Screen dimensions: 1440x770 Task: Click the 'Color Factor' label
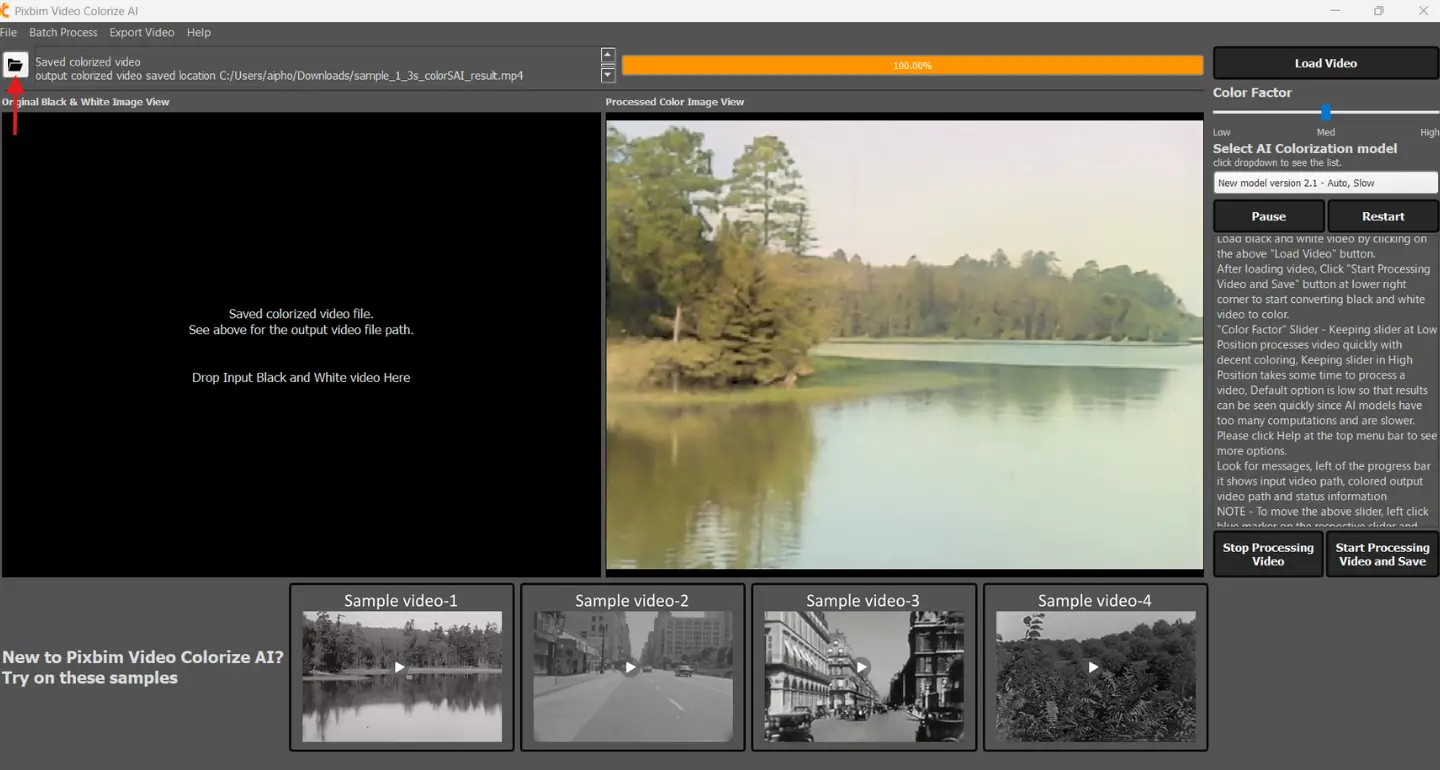tap(1252, 92)
